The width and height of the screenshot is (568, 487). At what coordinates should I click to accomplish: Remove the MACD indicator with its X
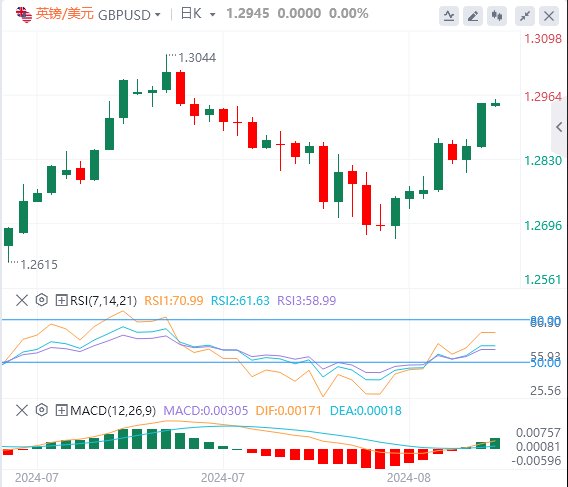22,411
